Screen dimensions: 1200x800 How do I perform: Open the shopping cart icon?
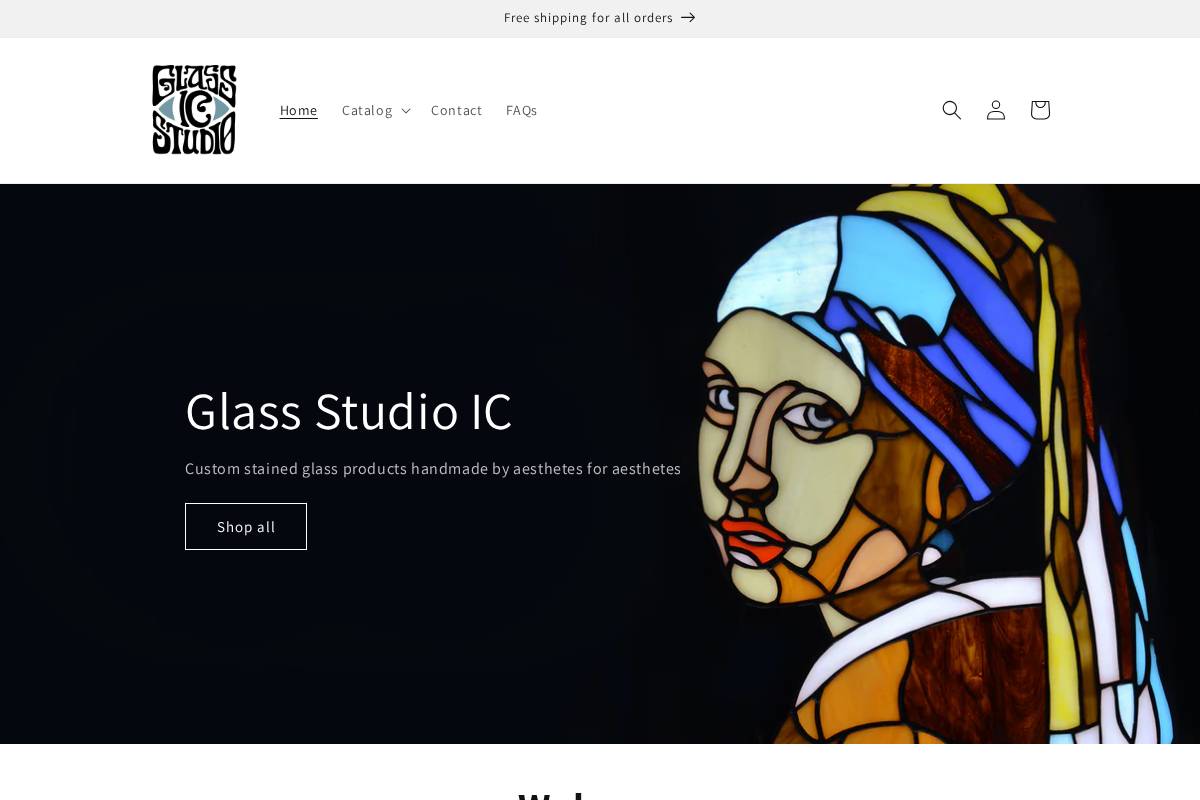(x=1040, y=110)
